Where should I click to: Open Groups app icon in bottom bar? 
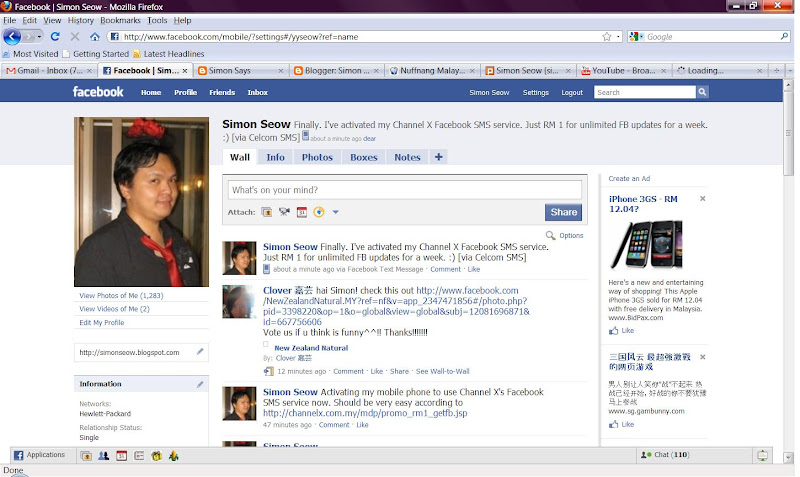pyautogui.click(x=104, y=456)
